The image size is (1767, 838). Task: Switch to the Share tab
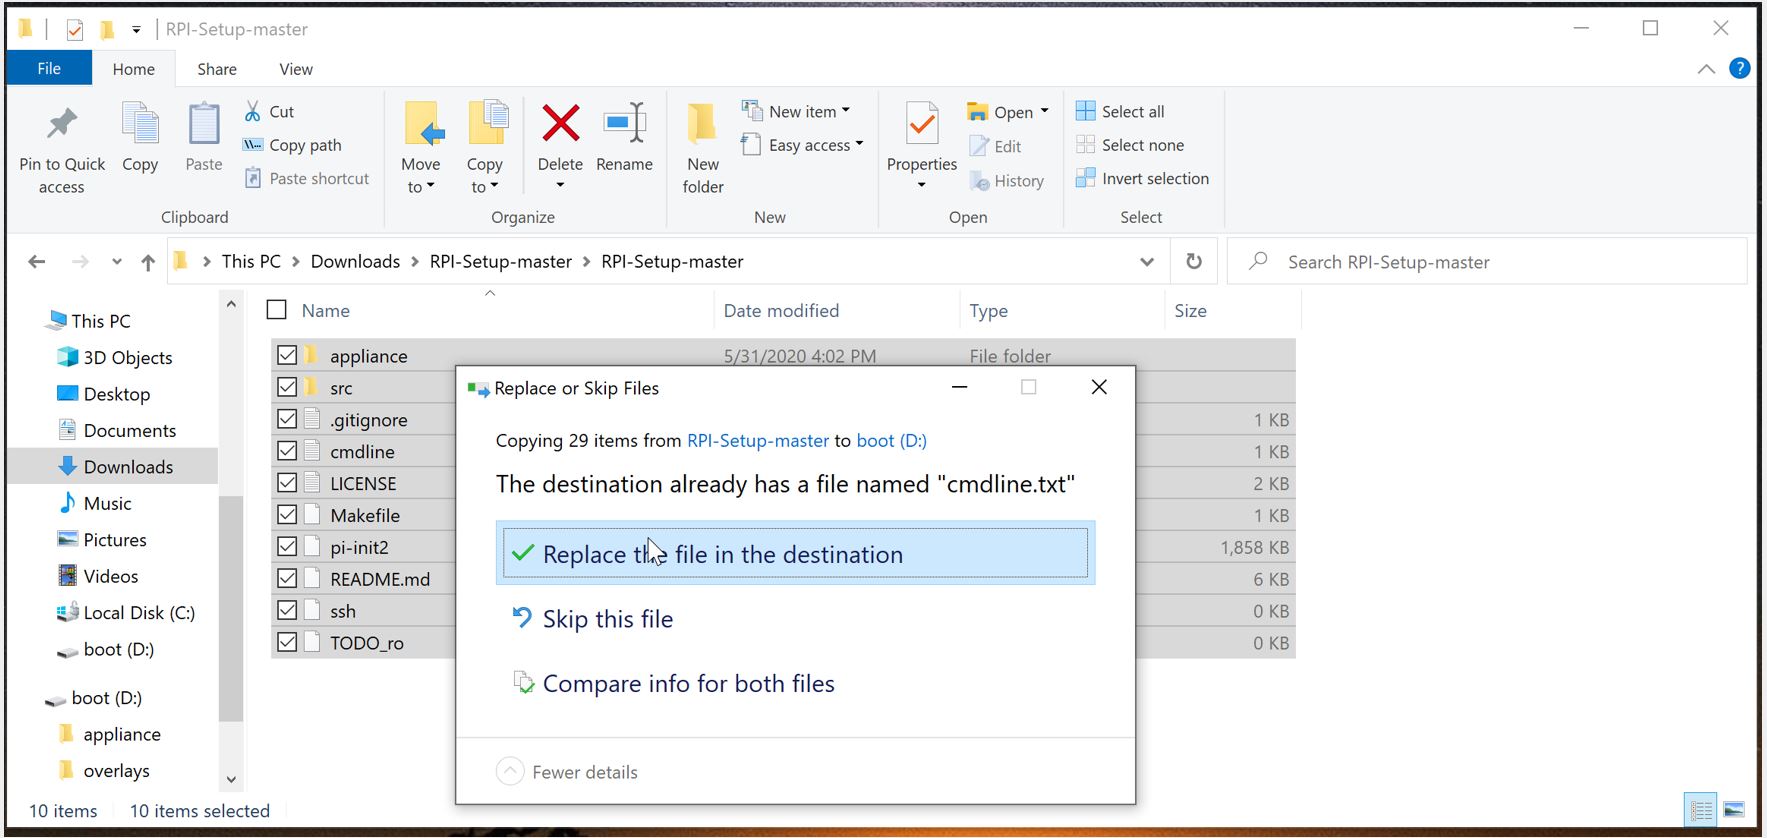pos(217,69)
